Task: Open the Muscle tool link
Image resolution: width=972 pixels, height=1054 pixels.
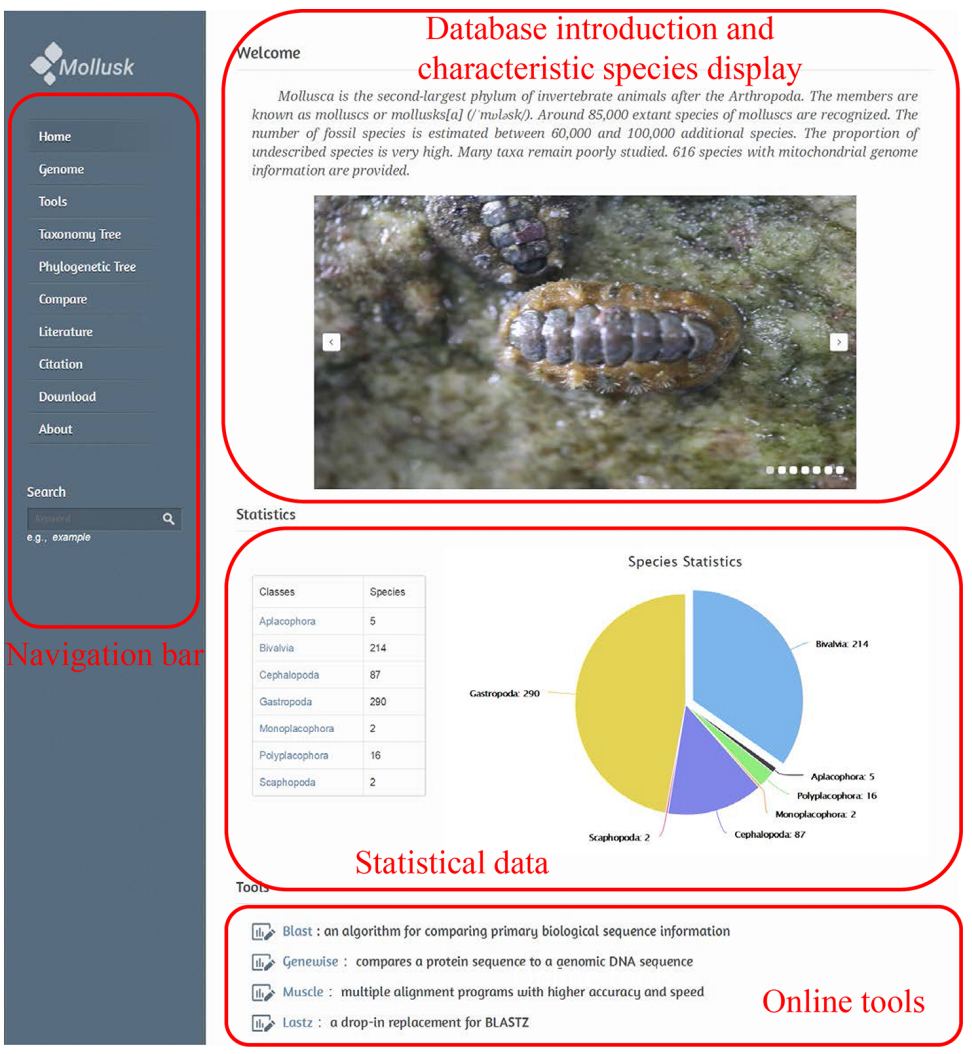Action: 302,992
